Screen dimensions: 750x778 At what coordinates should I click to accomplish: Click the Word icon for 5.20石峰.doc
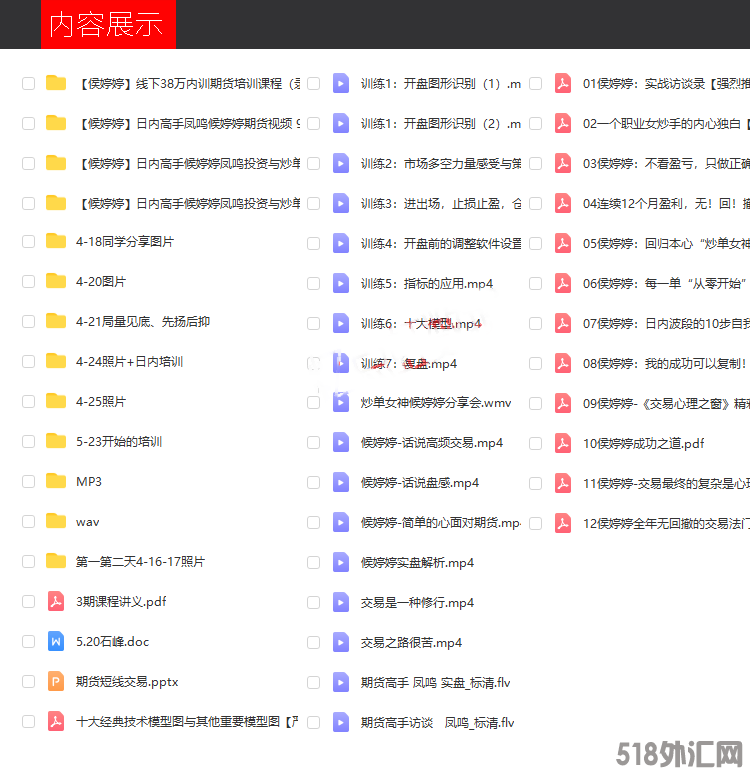tap(56, 642)
